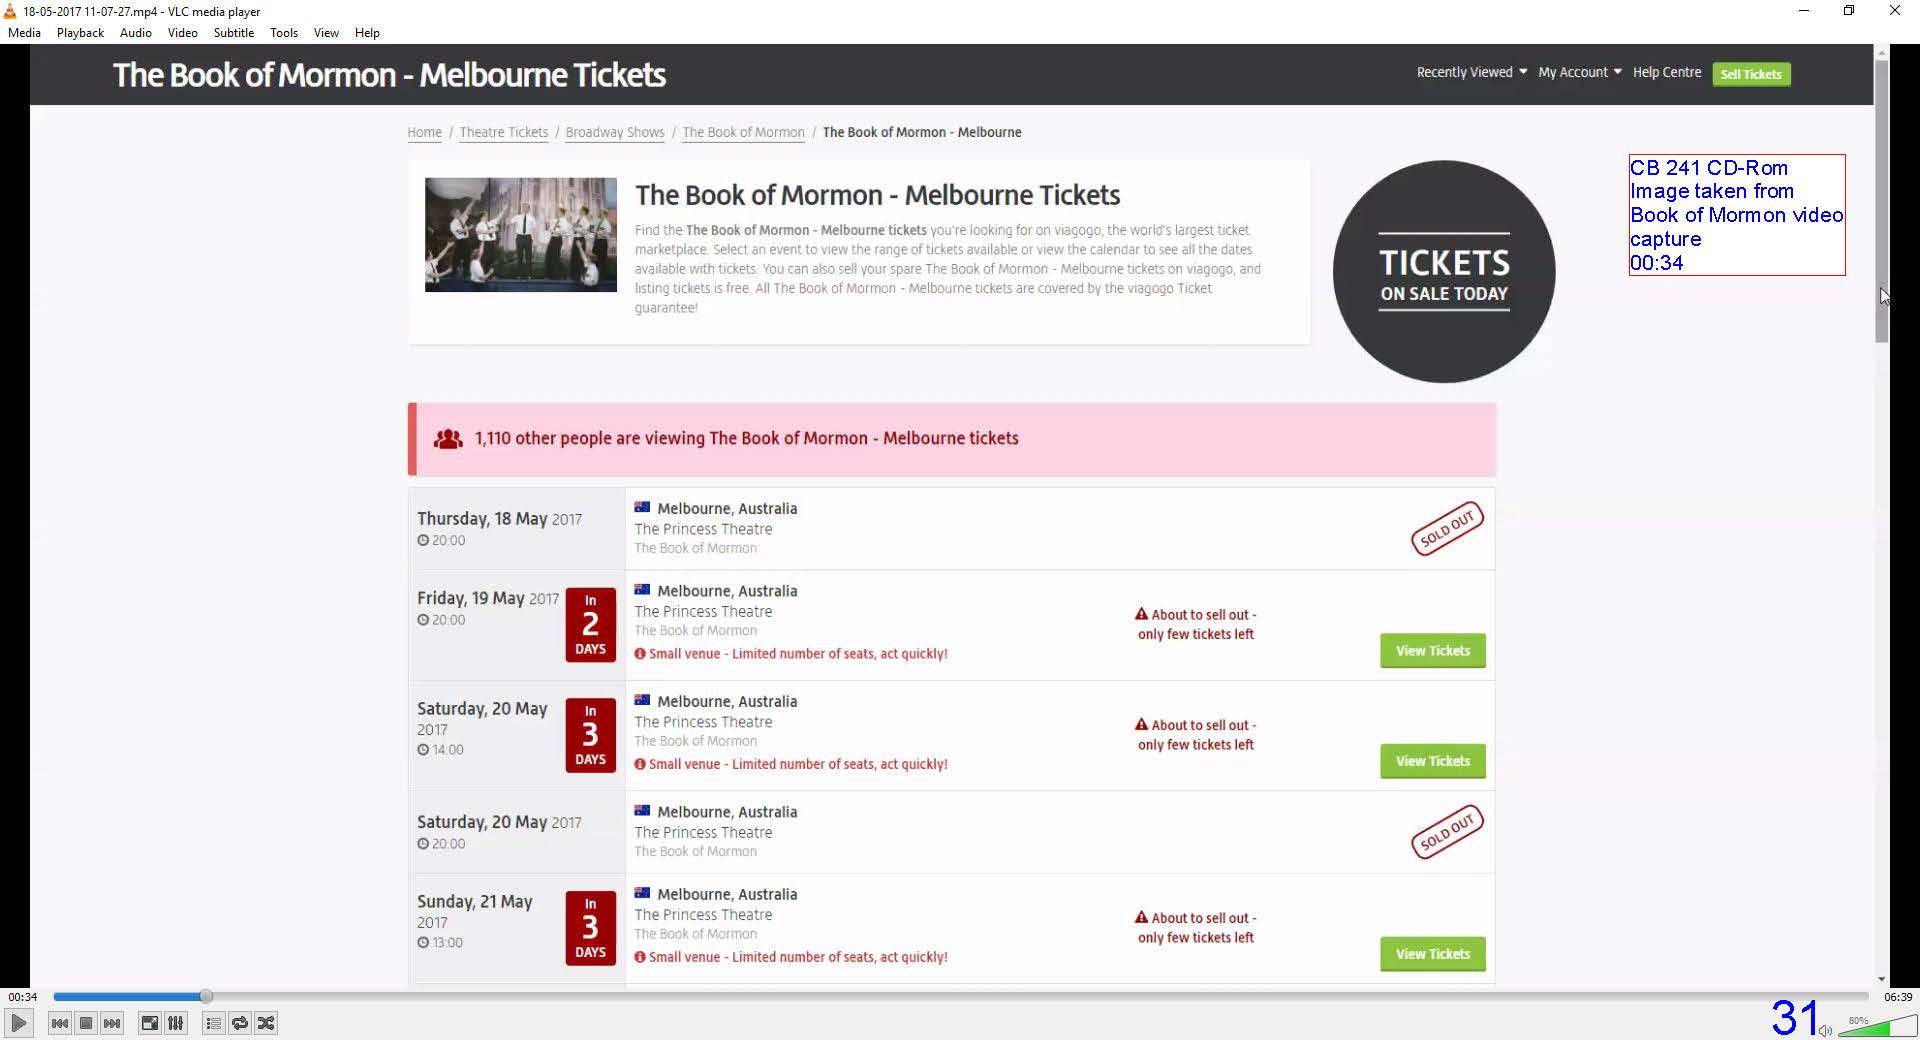Select 'Friday, 19 May 2017' date text

click(488, 598)
